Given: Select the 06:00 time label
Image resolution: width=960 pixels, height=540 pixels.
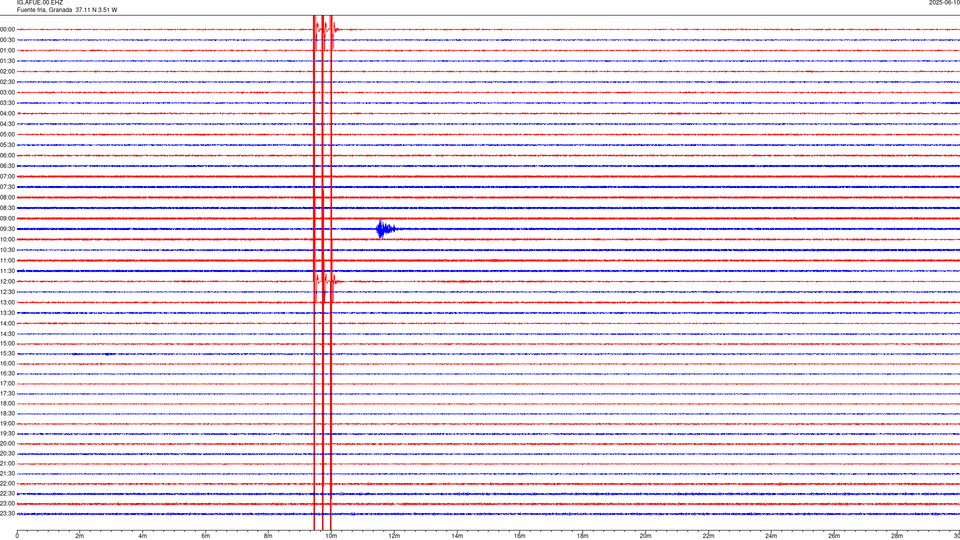Looking at the screenshot, I should [8, 156].
